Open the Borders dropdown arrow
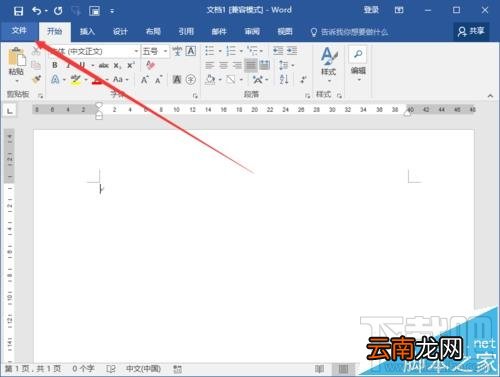Viewport: 500px width, 377px height. coord(241,80)
